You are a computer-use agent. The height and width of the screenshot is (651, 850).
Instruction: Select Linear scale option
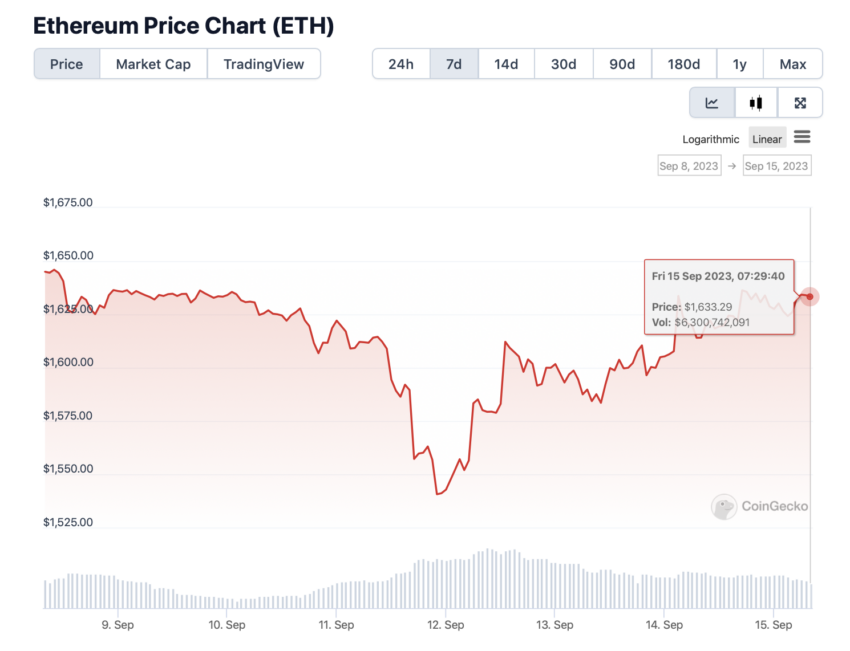[x=767, y=139]
